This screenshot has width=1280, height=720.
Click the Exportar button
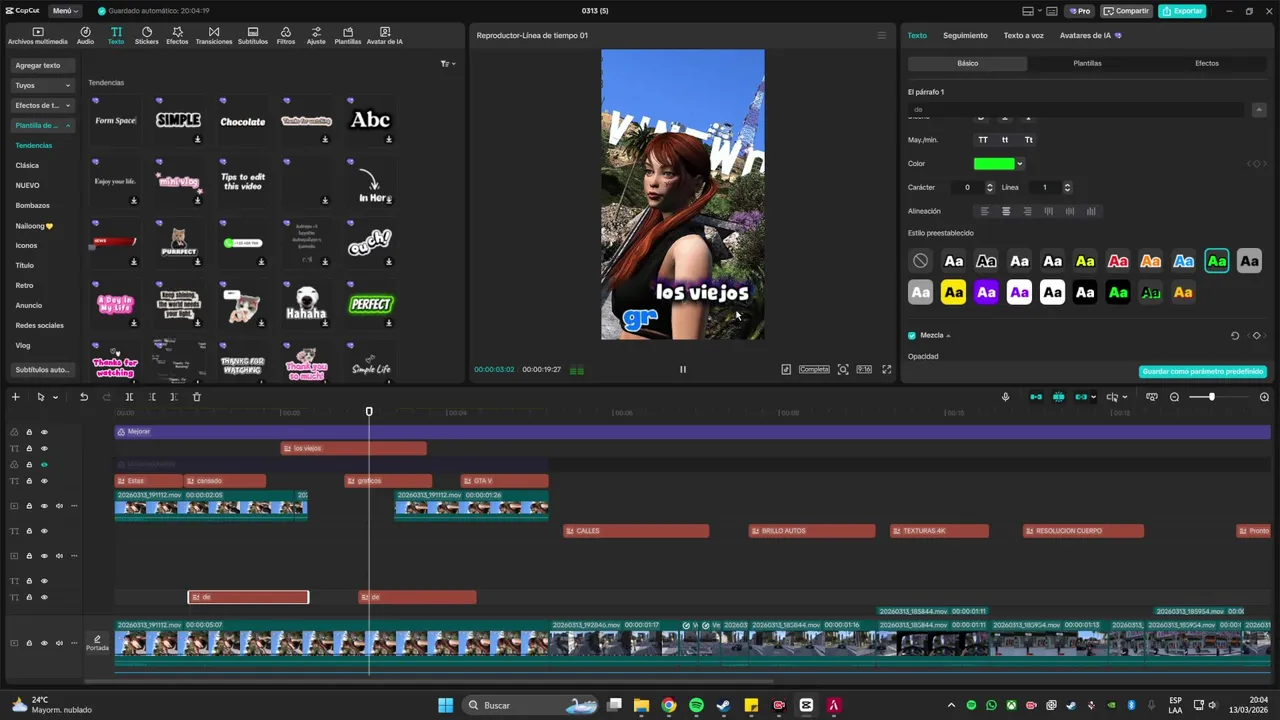[x=1182, y=11]
